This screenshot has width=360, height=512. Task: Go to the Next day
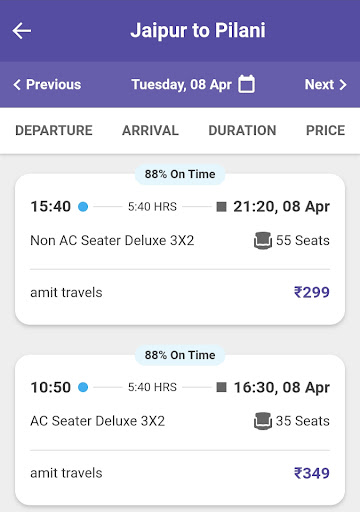pyautogui.click(x=326, y=84)
